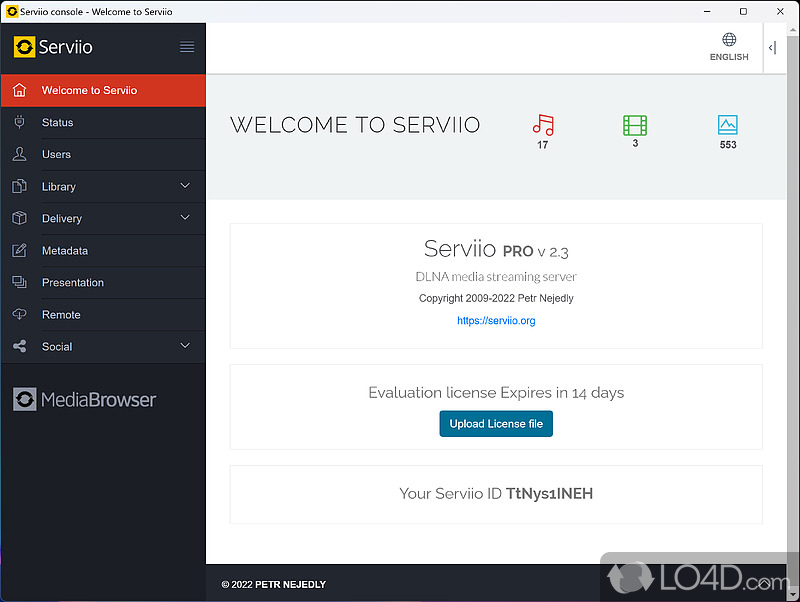Image resolution: width=800 pixels, height=602 pixels.
Task: Close the Serviio console window
Action: 780,11
